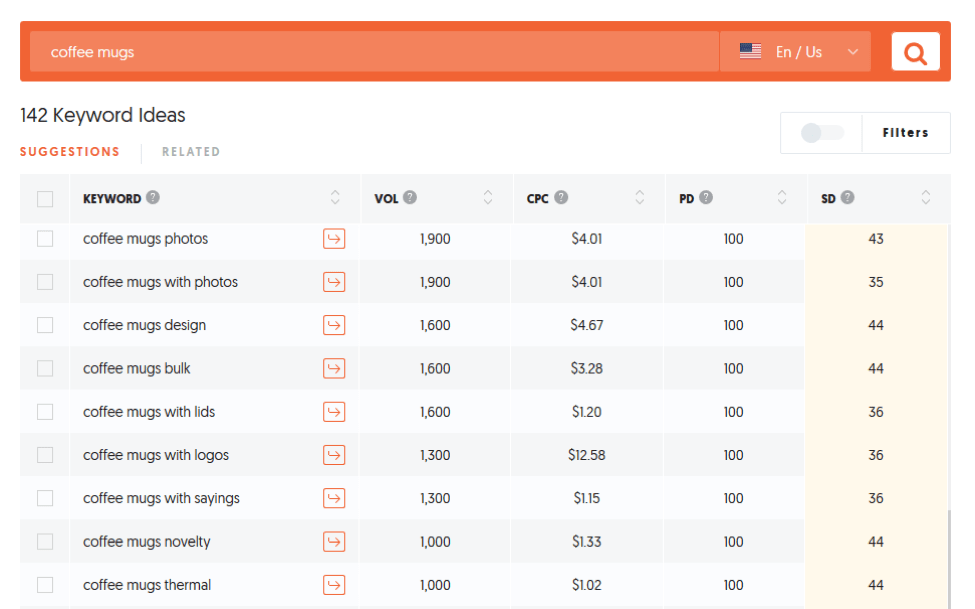Check the box for coffee mugs with photos
The height and width of the screenshot is (609, 975).
point(45,282)
